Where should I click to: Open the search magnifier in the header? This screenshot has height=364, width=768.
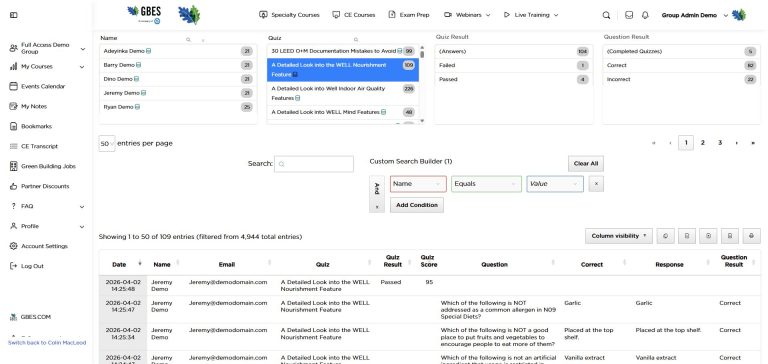(x=606, y=15)
